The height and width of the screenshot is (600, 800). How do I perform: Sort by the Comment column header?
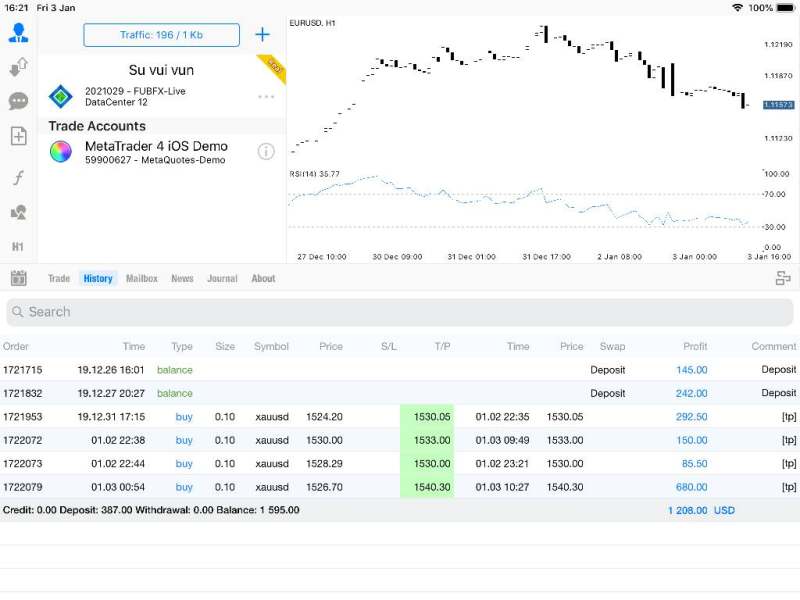pos(773,346)
